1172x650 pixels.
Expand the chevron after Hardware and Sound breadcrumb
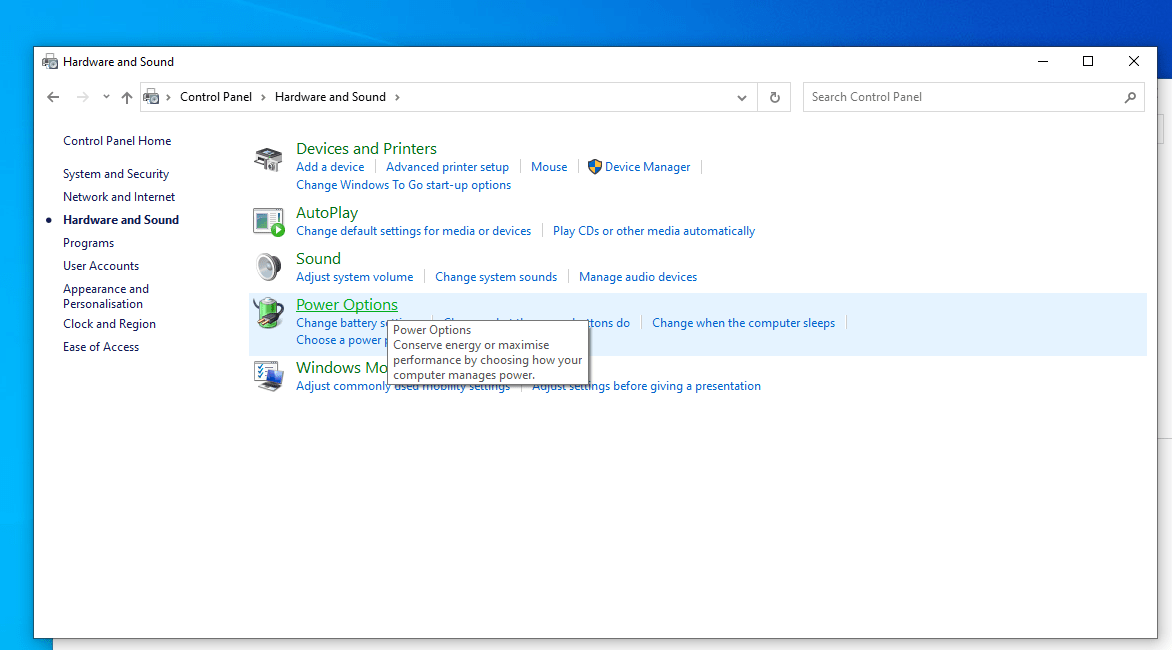(397, 97)
